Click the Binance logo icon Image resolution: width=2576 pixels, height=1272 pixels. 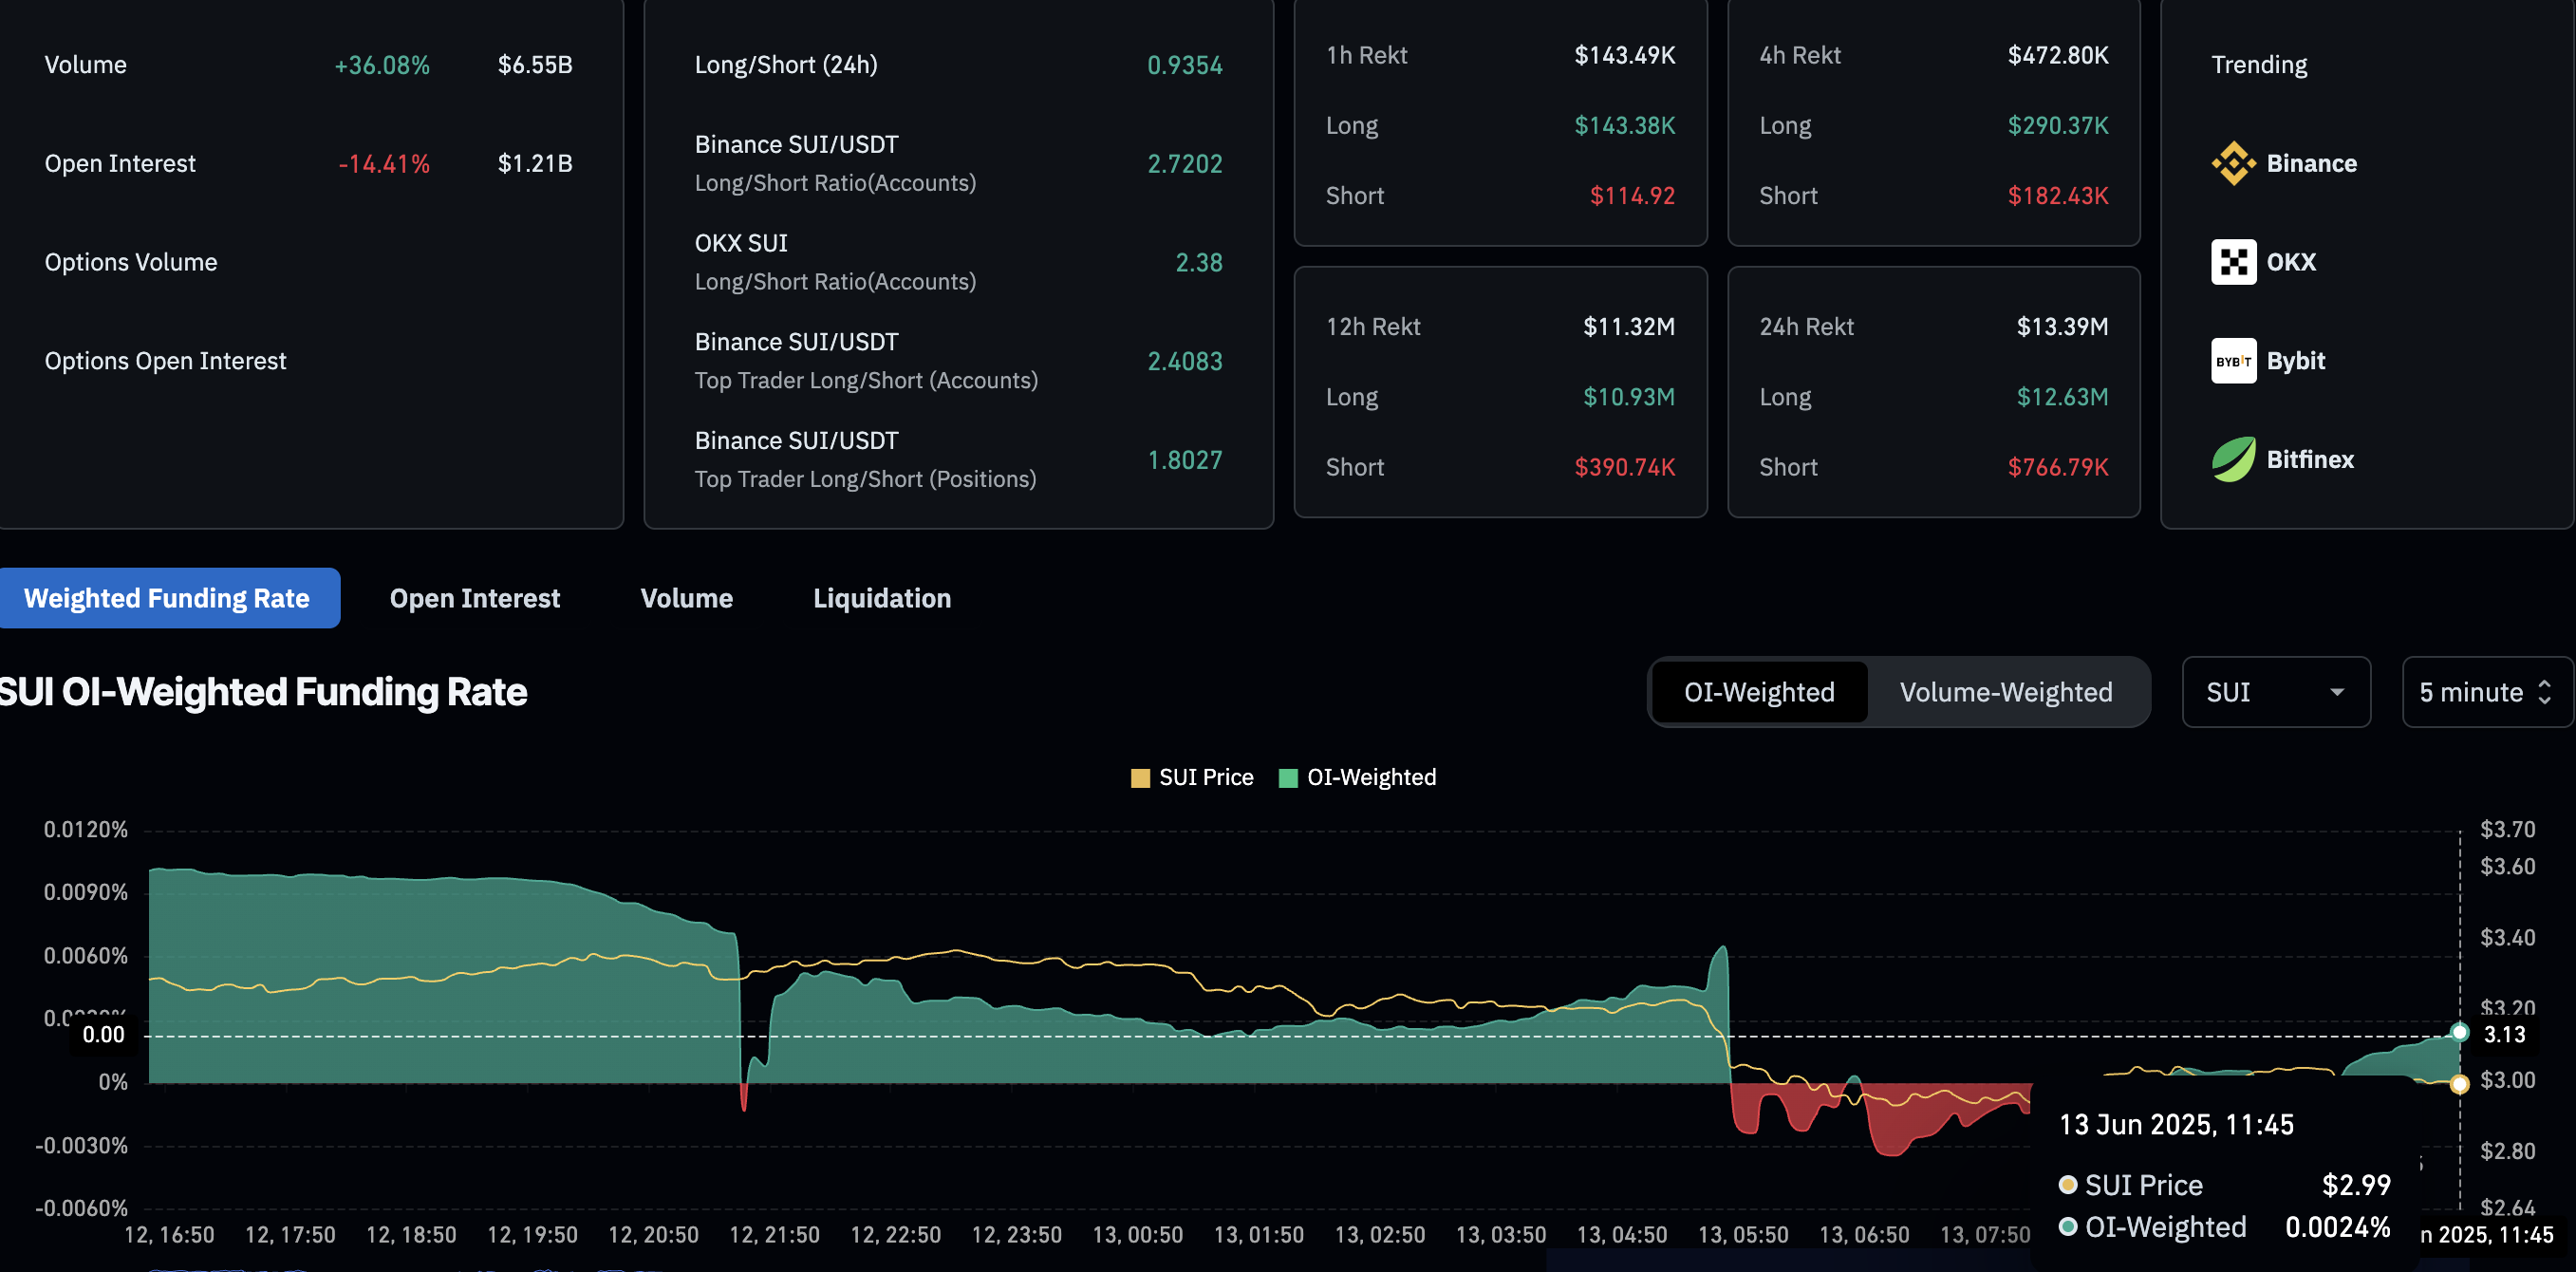(x=2232, y=163)
